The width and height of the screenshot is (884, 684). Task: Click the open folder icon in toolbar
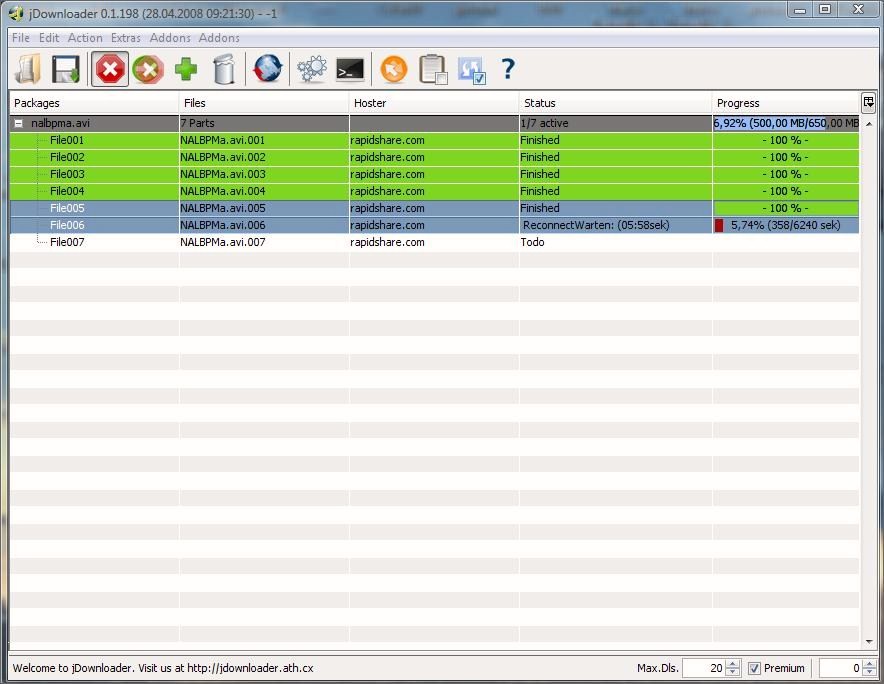point(29,69)
